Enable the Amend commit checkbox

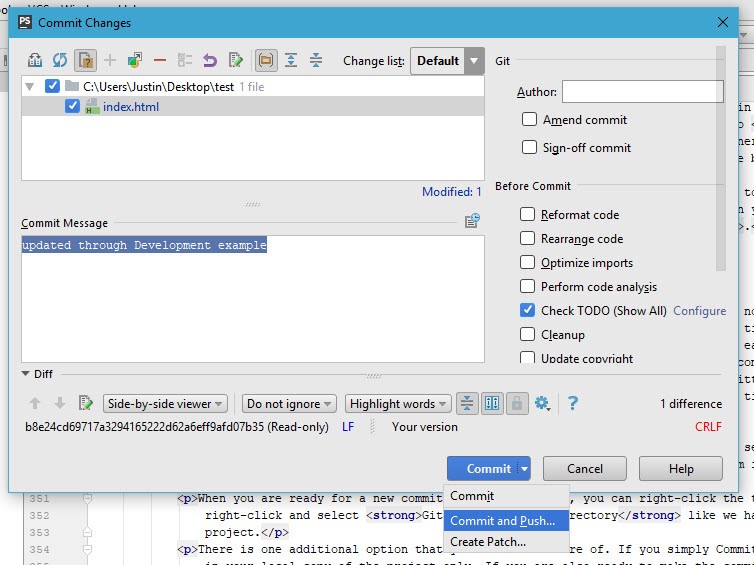point(529,119)
